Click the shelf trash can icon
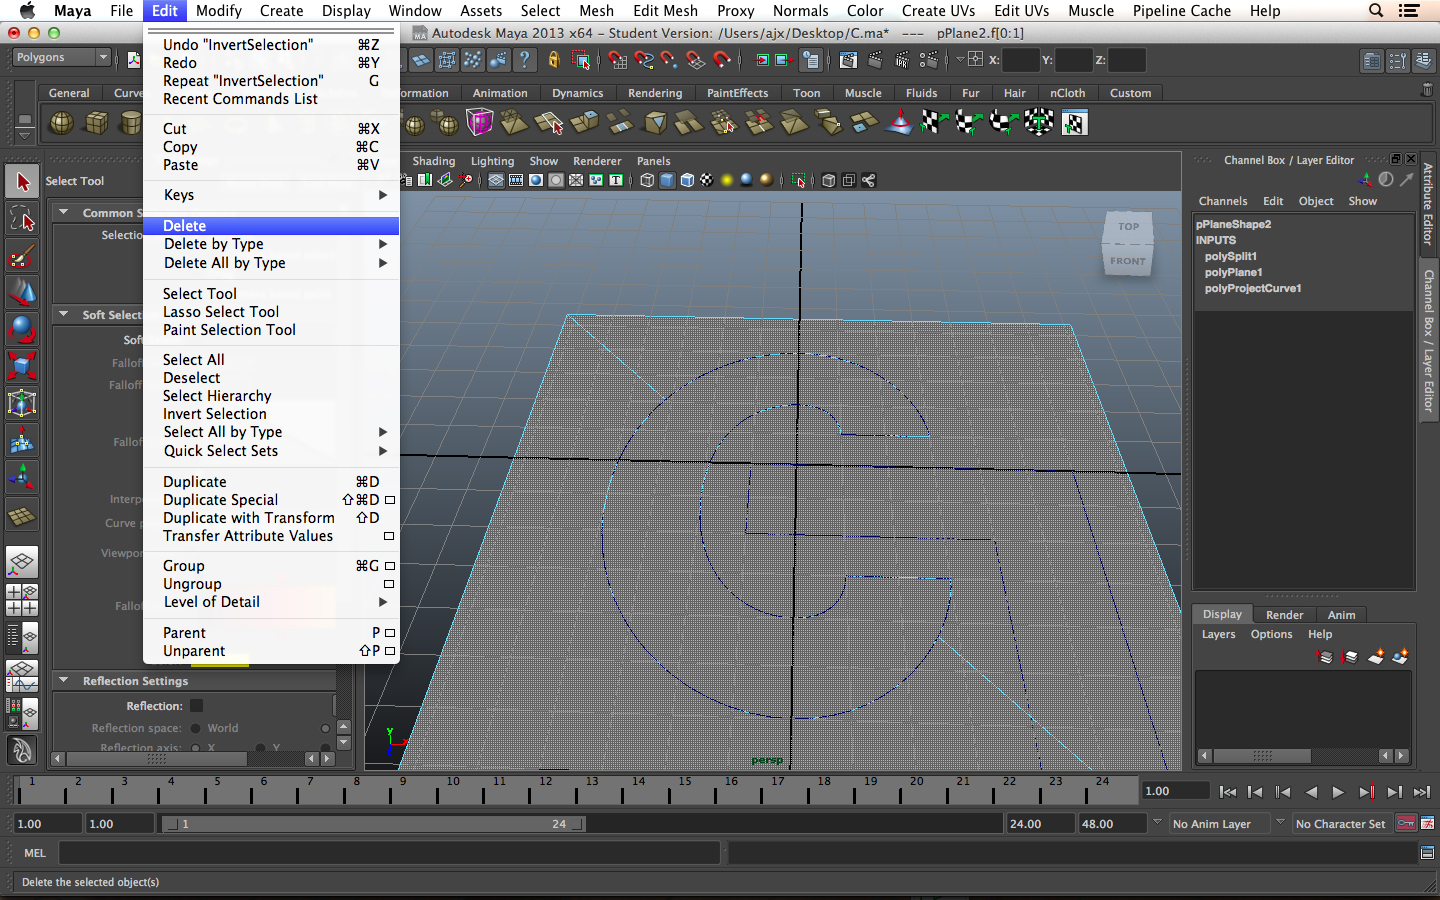This screenshot has width=1440, height=900. click(x=1427, y=90)
